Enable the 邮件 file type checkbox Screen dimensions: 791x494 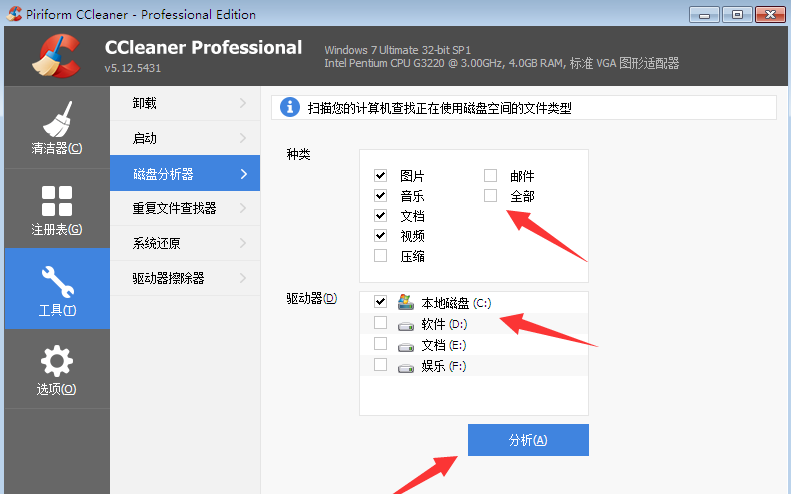click(490, 175)
